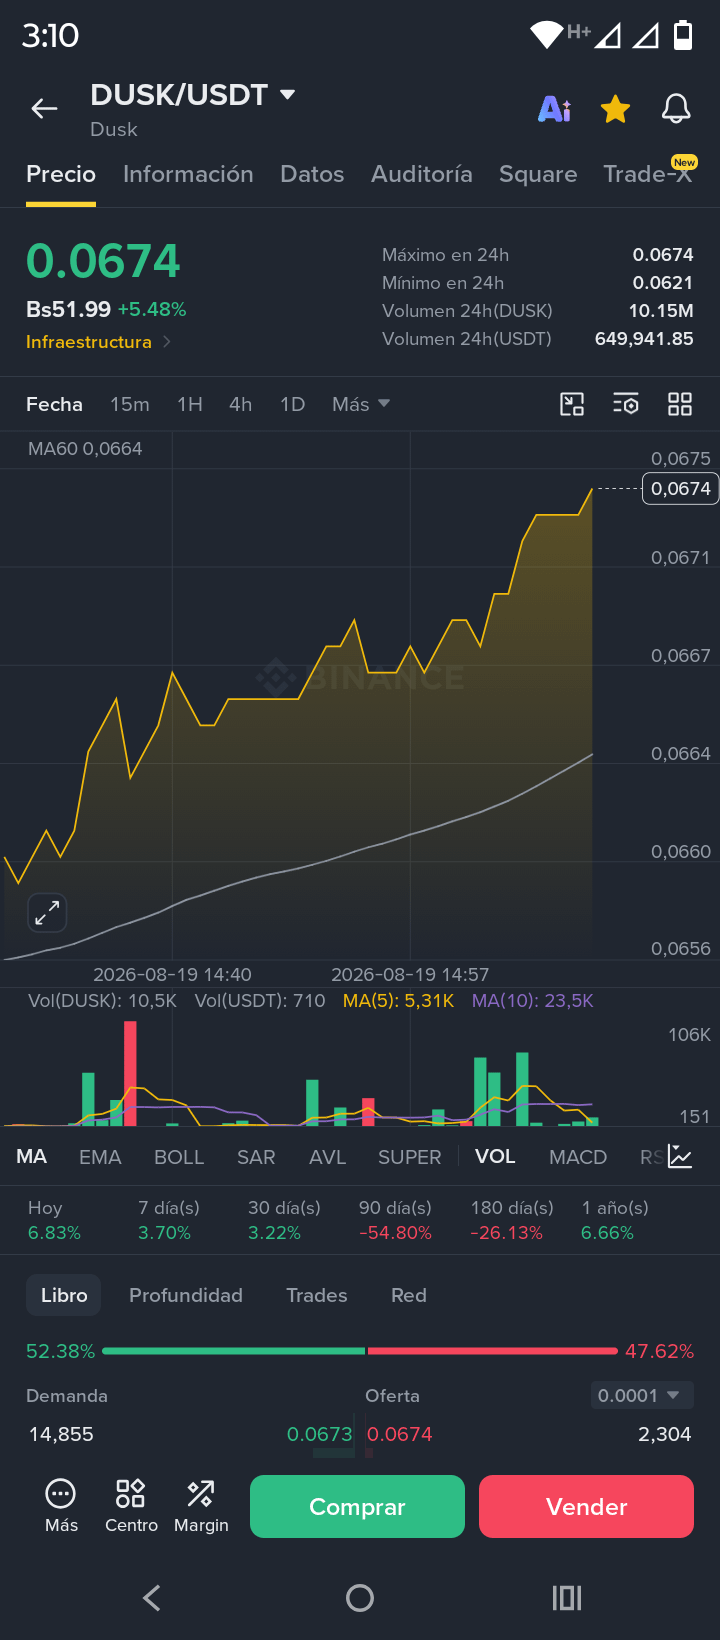
Task: Toggle the favorite star icon
Action: (x=615, y=109)
